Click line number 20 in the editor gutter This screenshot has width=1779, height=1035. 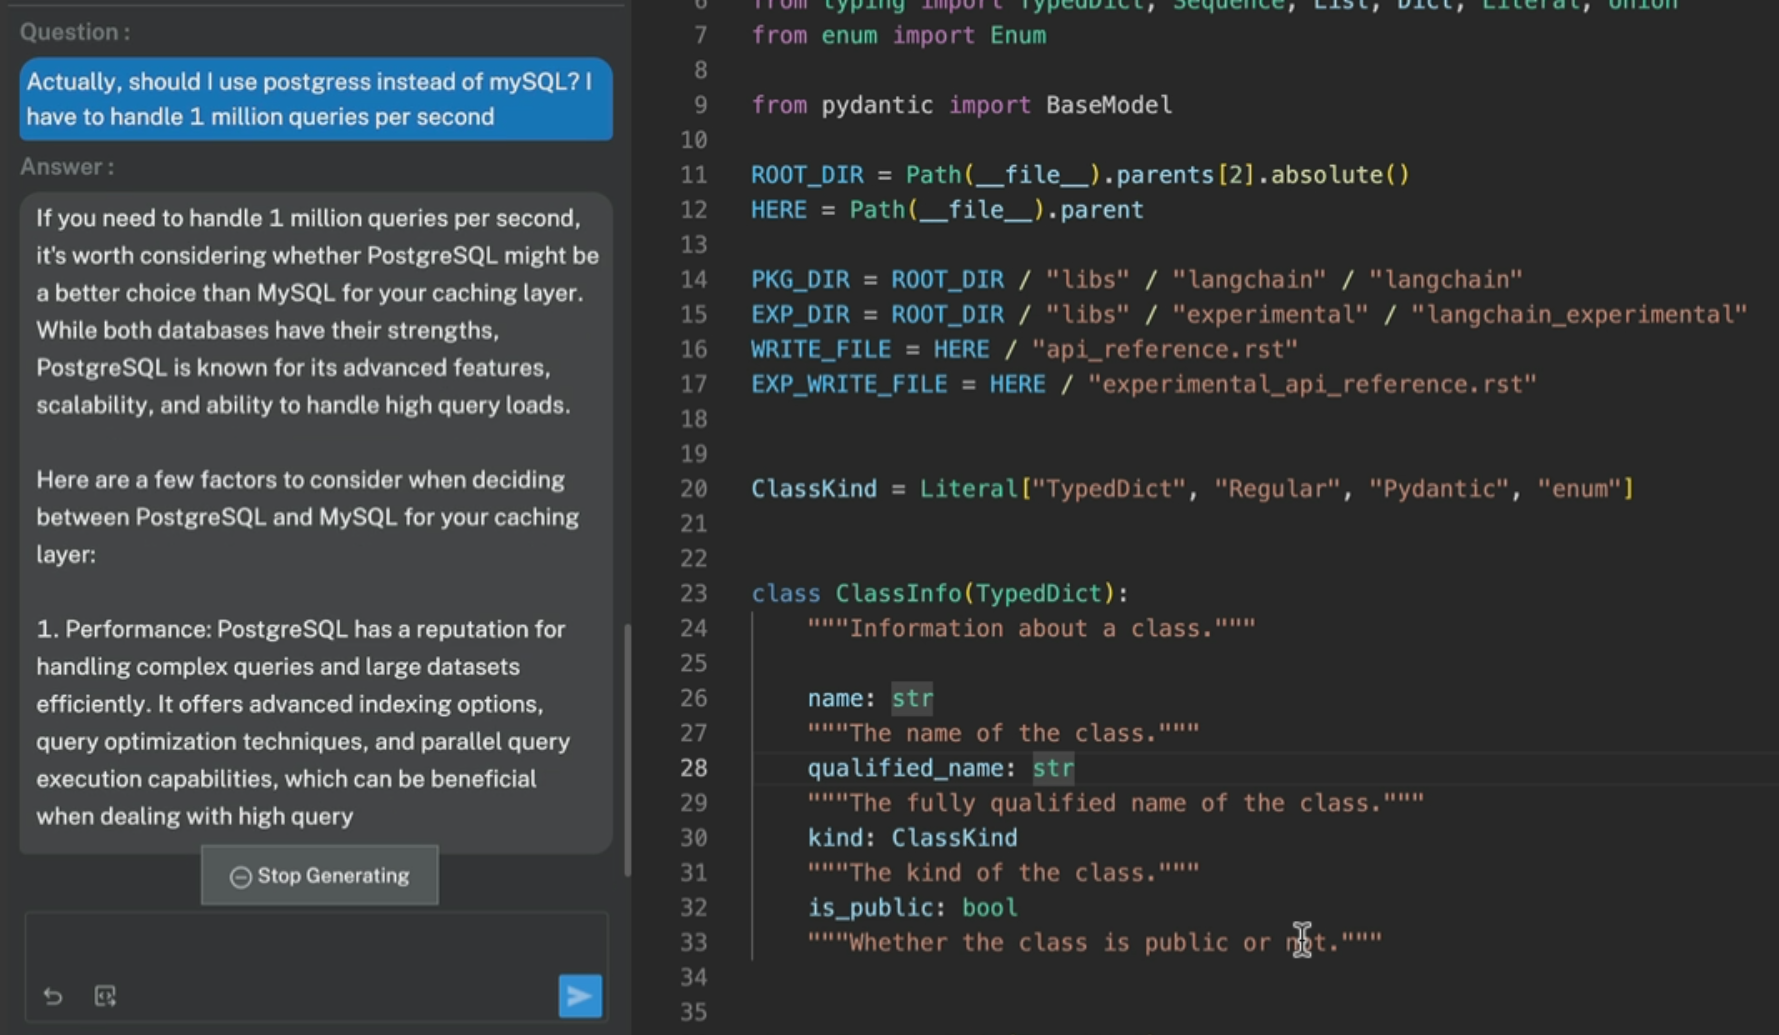(694, 489)
